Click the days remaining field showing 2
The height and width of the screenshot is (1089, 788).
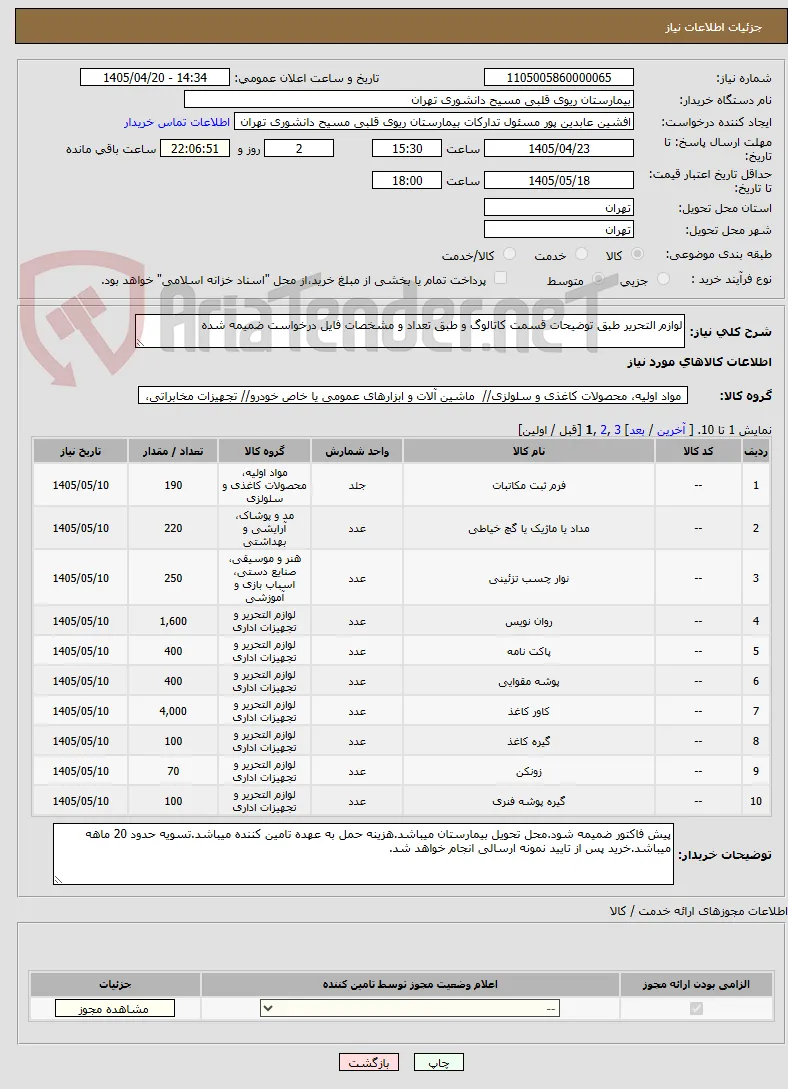coord(299,149)
